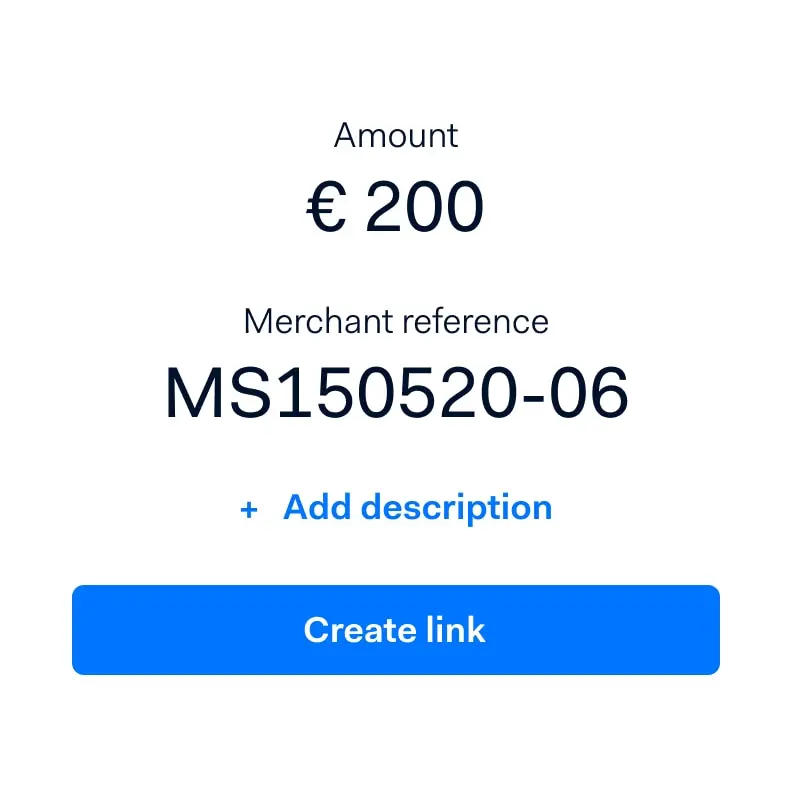Click the Merchant reference label

pyautogui.click(x=396, y=321)
